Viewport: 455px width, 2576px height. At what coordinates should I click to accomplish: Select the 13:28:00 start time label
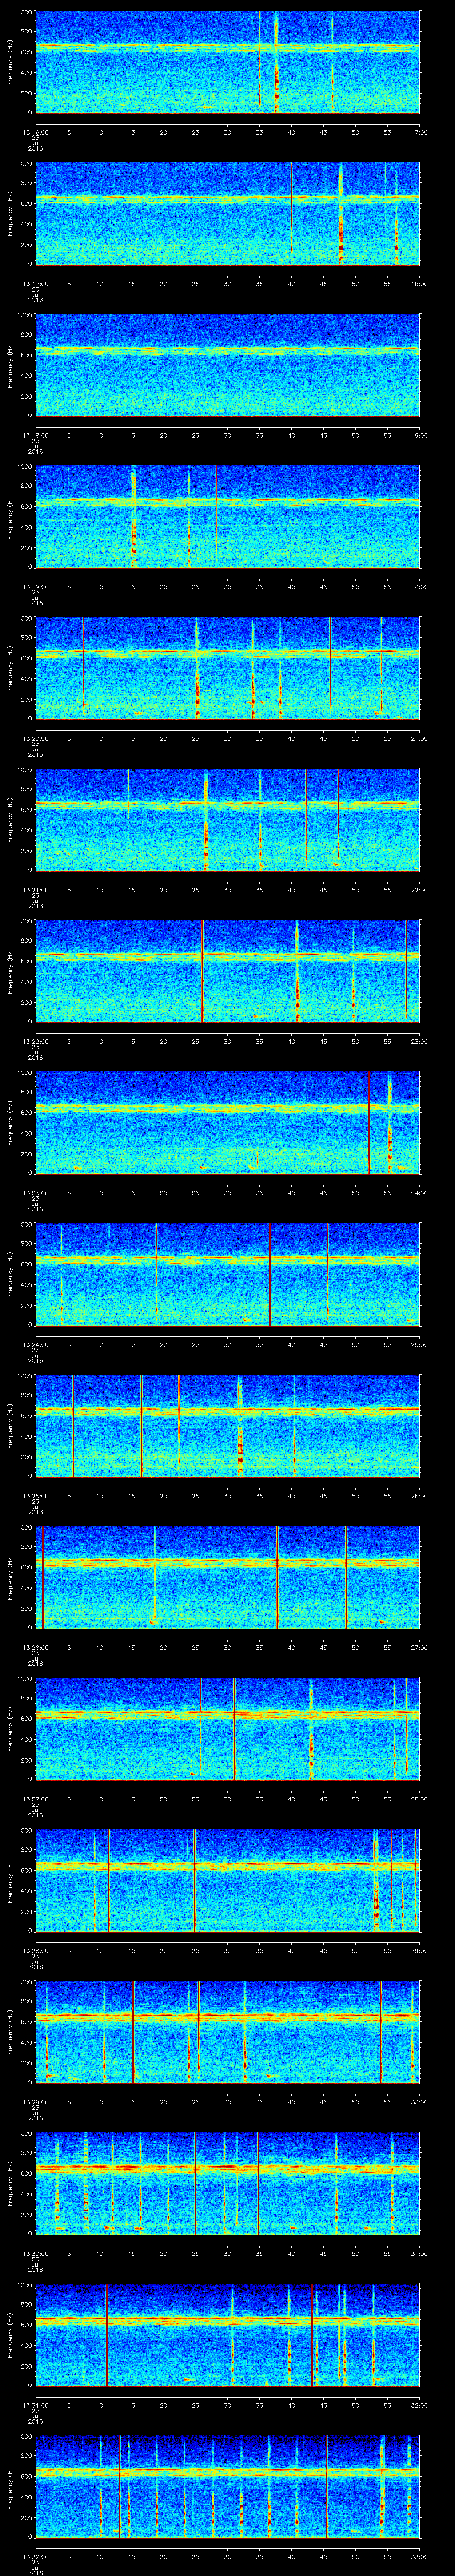(x=35, y=1950)
